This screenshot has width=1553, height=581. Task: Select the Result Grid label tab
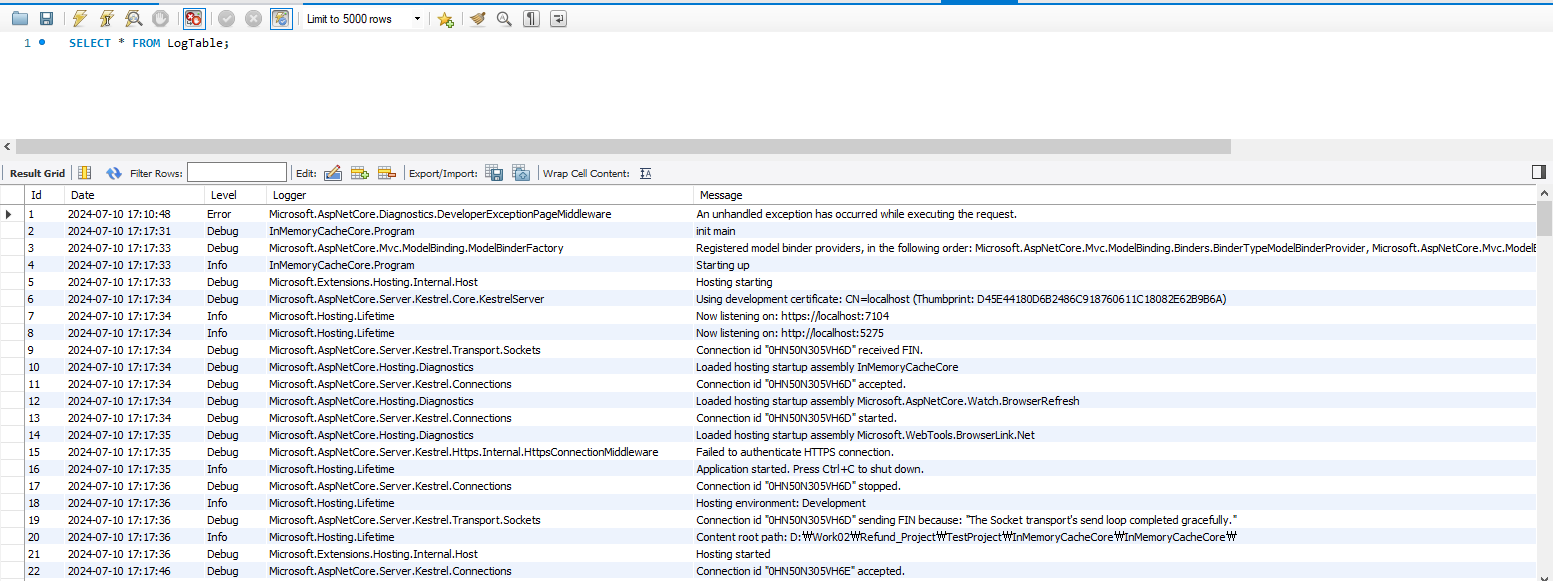coord(37,173)
